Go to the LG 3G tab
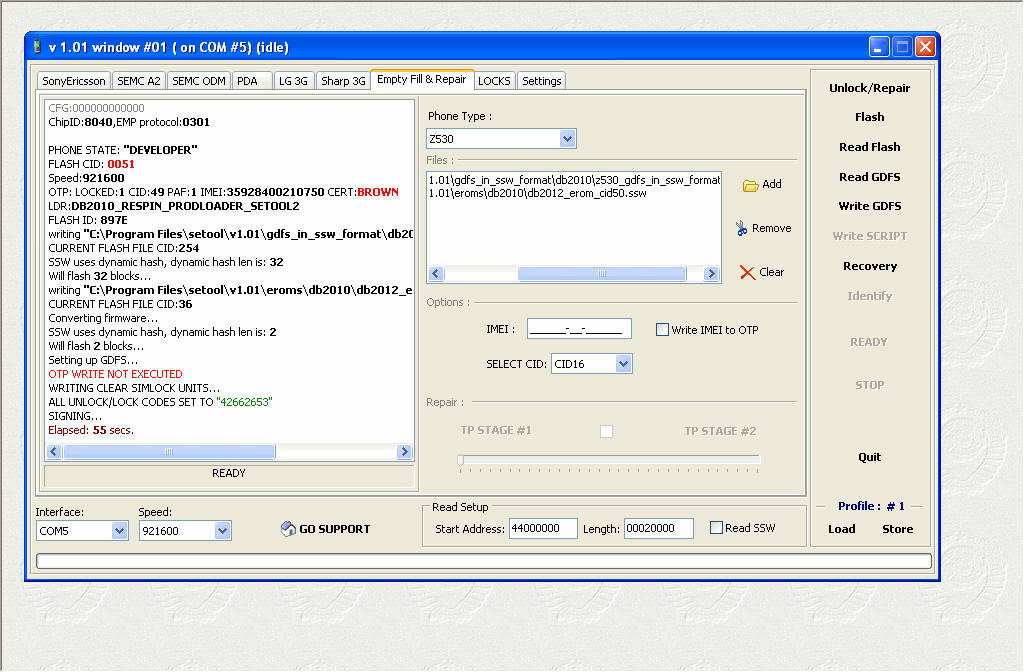The width and height of the screenshot is (1024, 672). click(x=293, y=81)
